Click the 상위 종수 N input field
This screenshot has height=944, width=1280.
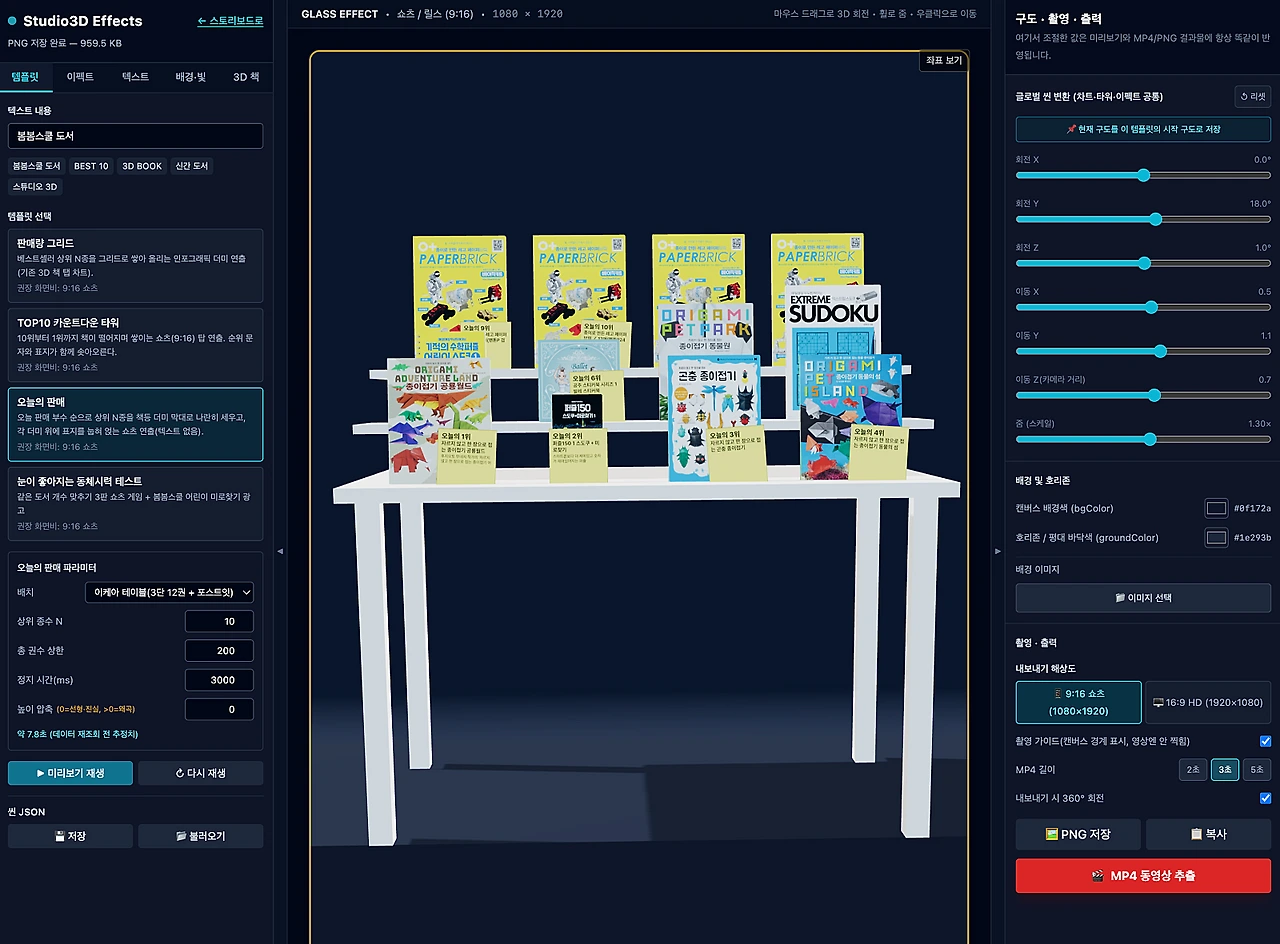tap(219, 622)
